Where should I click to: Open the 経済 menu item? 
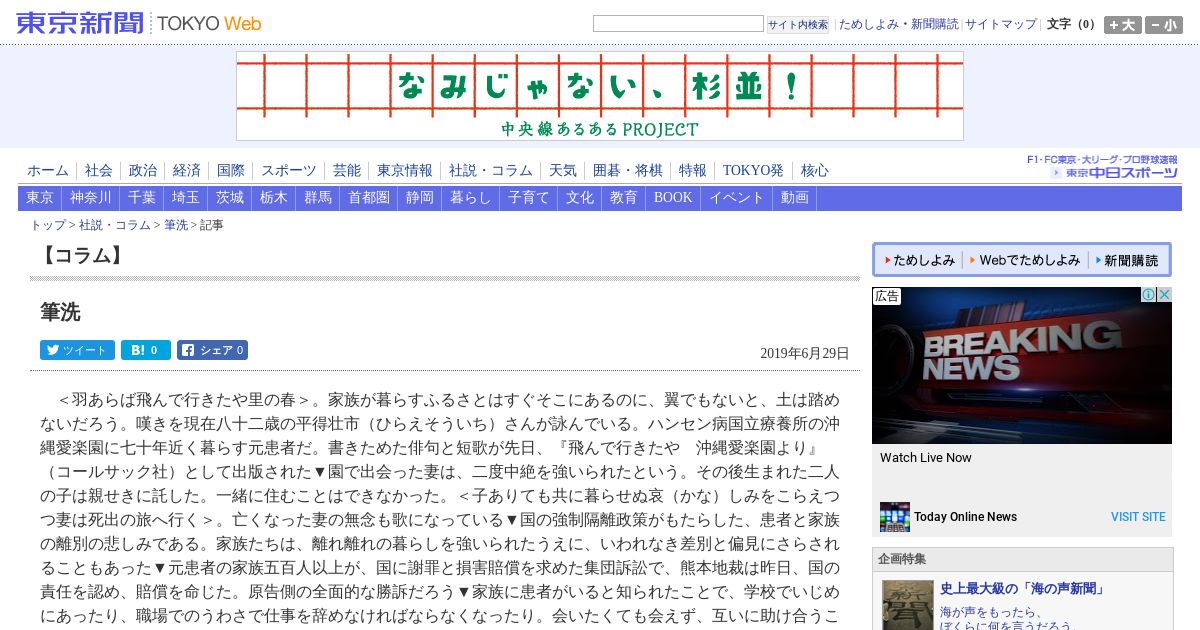point(187,171)
